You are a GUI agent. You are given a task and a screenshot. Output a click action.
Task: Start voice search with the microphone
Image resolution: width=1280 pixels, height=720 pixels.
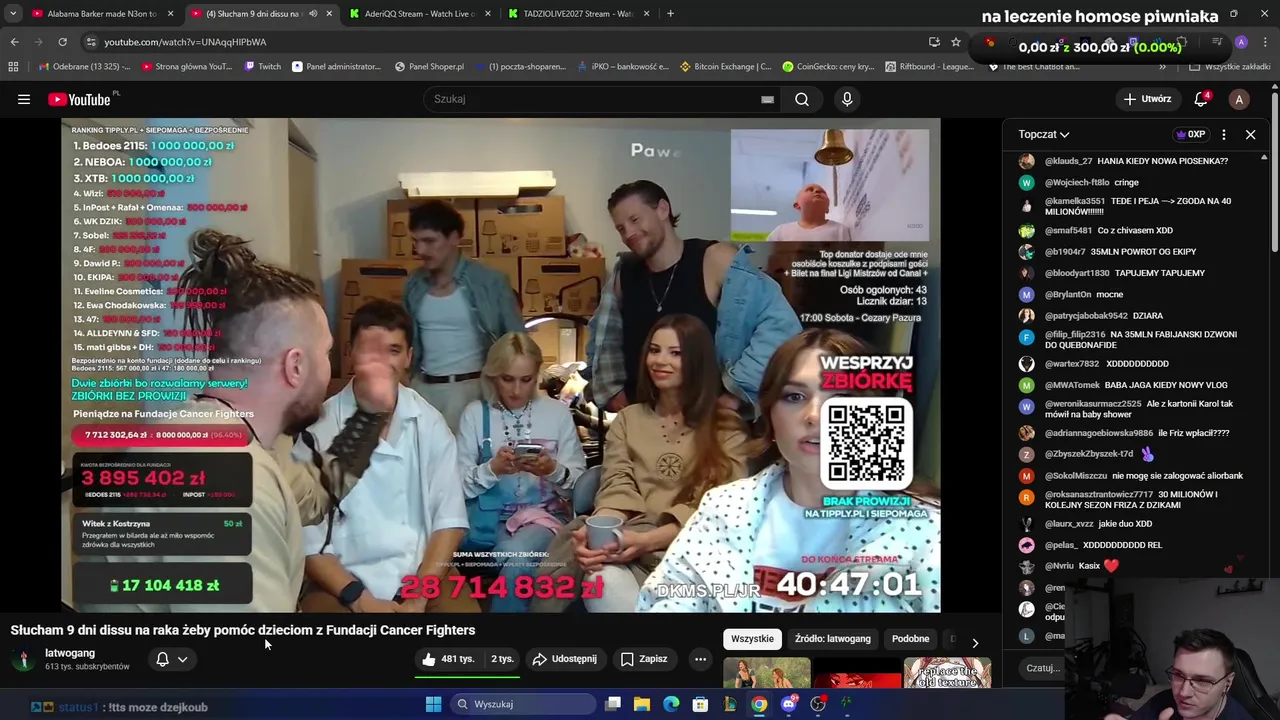coord(847,99)
